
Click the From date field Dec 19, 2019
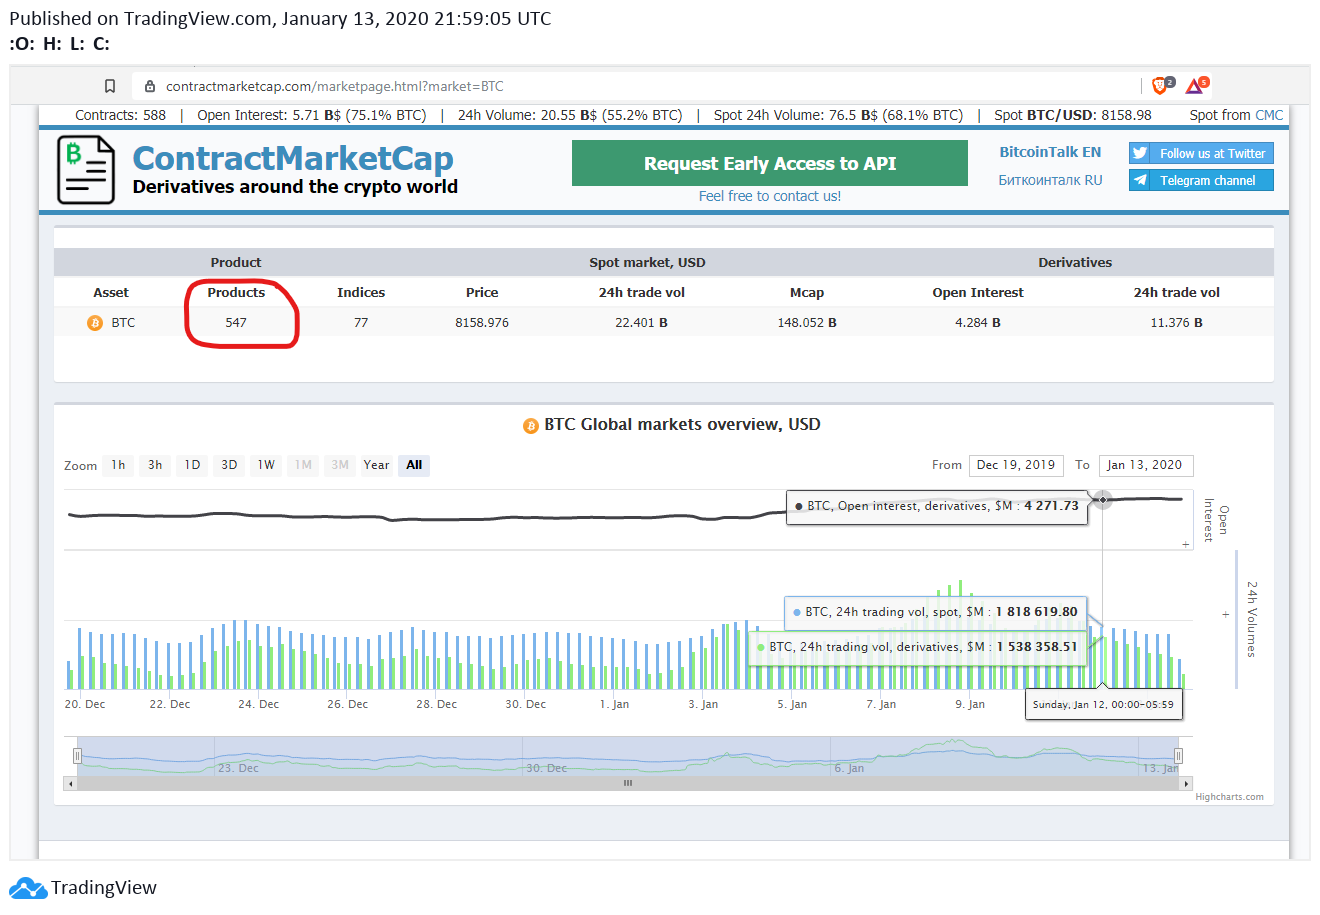point(1016,465)
